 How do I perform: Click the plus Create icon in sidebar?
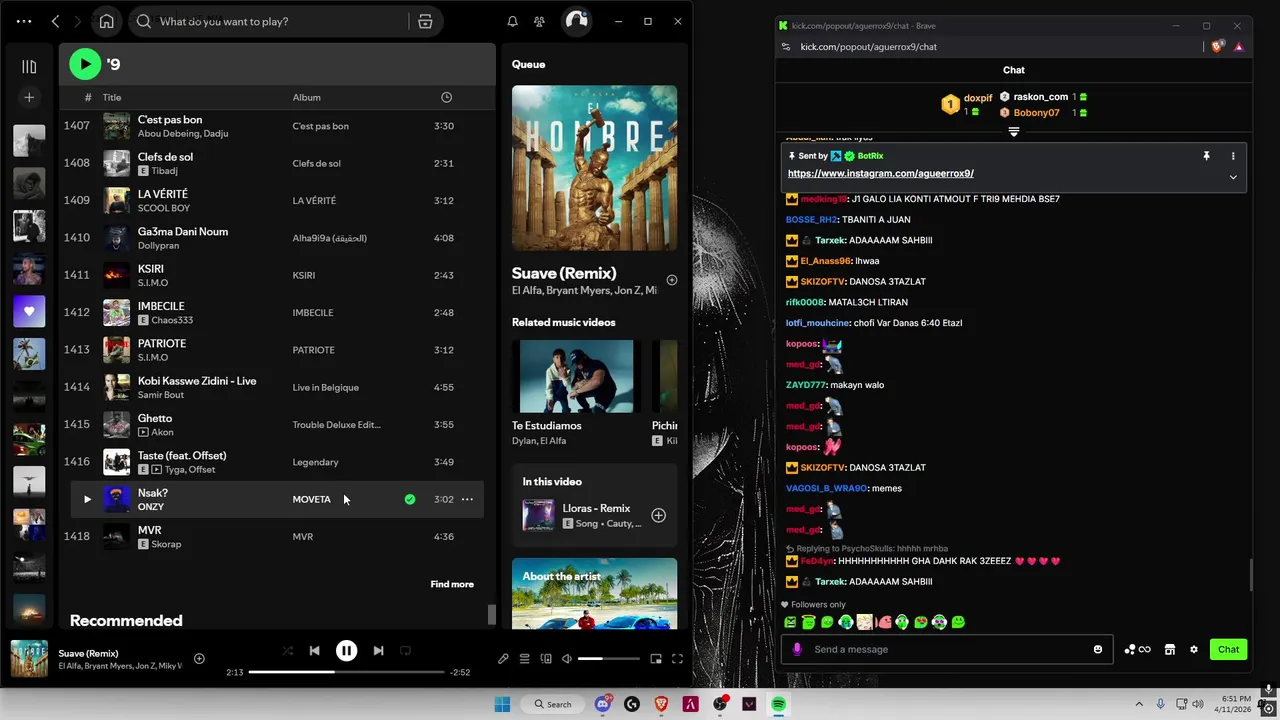click(29, 97)
